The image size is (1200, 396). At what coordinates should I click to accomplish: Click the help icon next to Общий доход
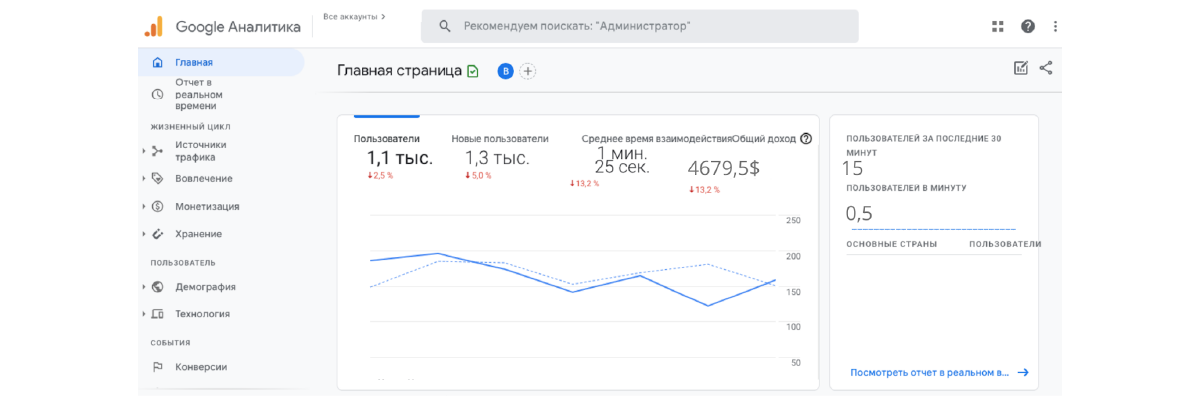click(x=806, y=139)
